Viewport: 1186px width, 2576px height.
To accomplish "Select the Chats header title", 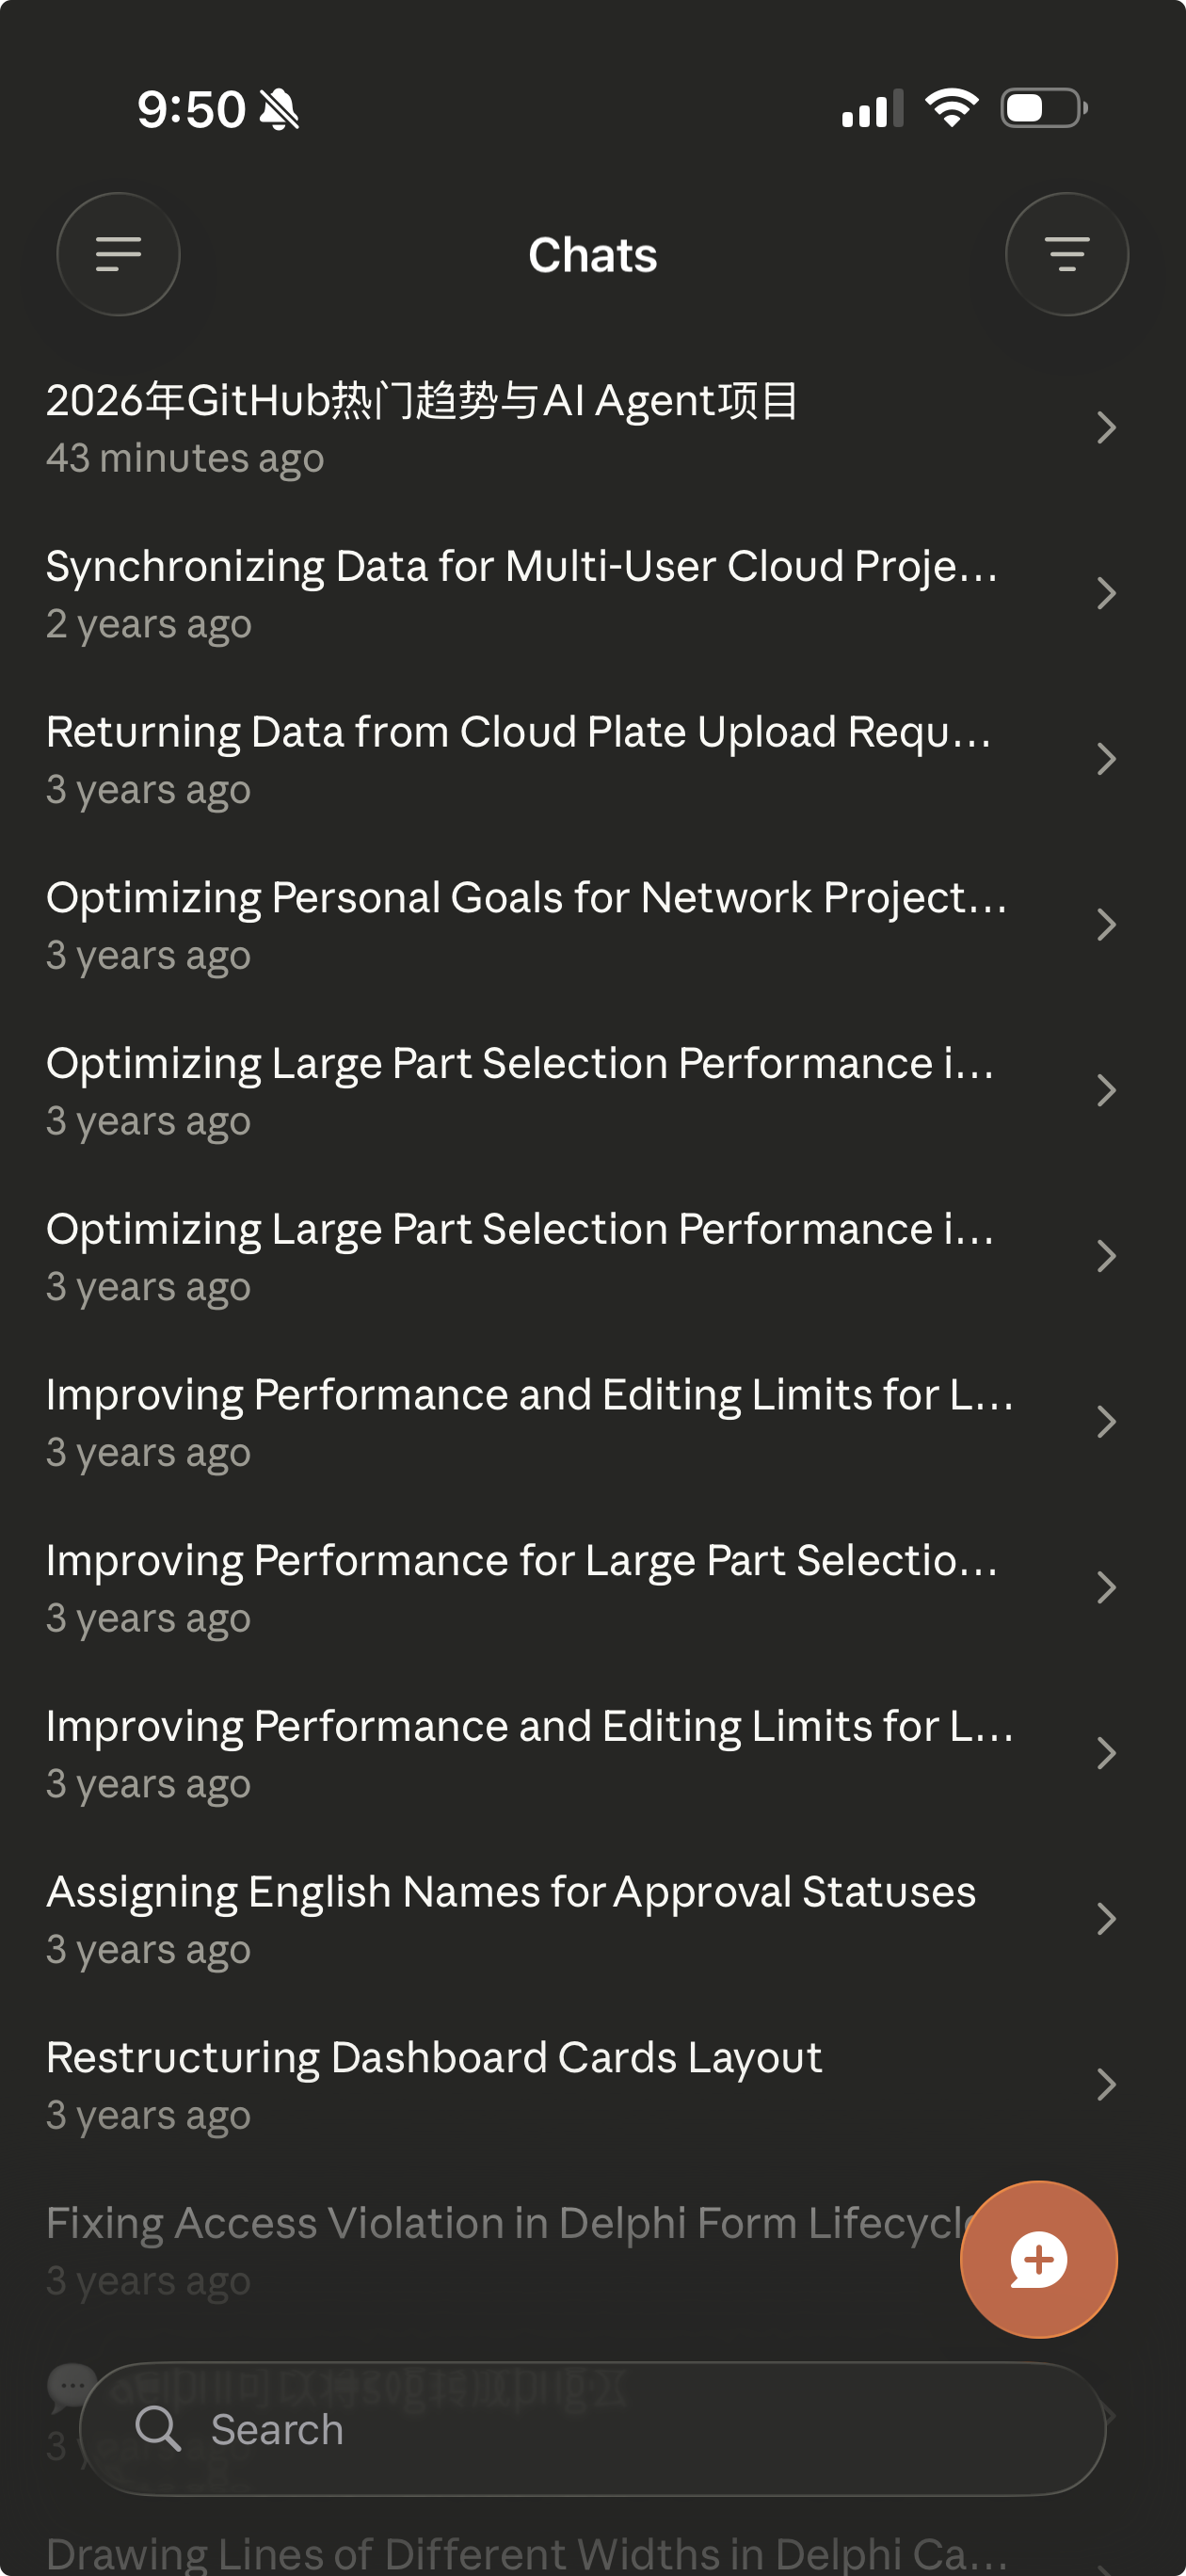I will tap(593, 255).
